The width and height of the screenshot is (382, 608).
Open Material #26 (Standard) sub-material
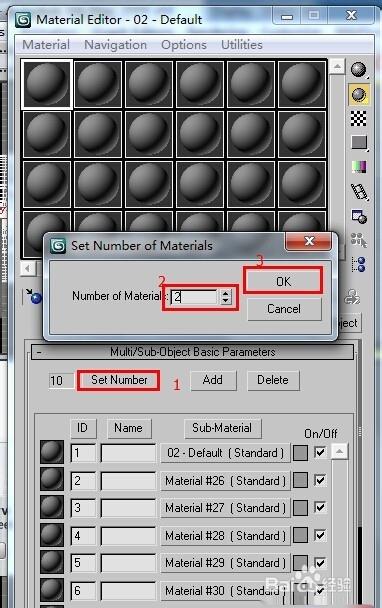point(225,481)
